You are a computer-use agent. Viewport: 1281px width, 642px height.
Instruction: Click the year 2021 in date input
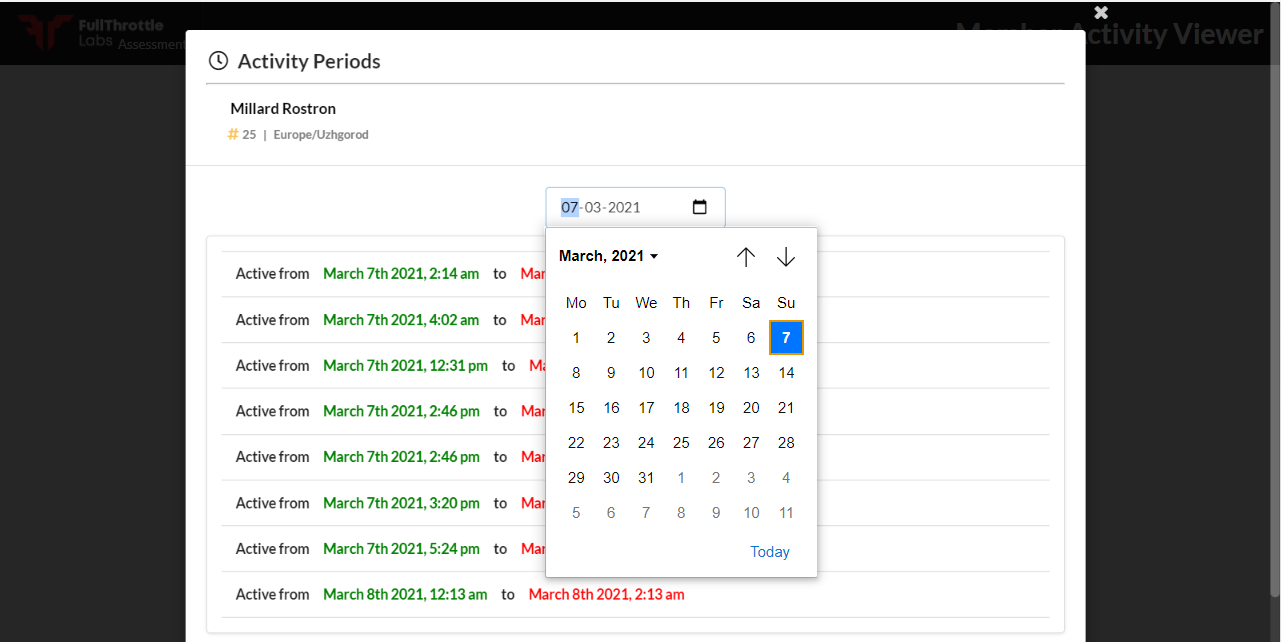(x=625, y=208)
